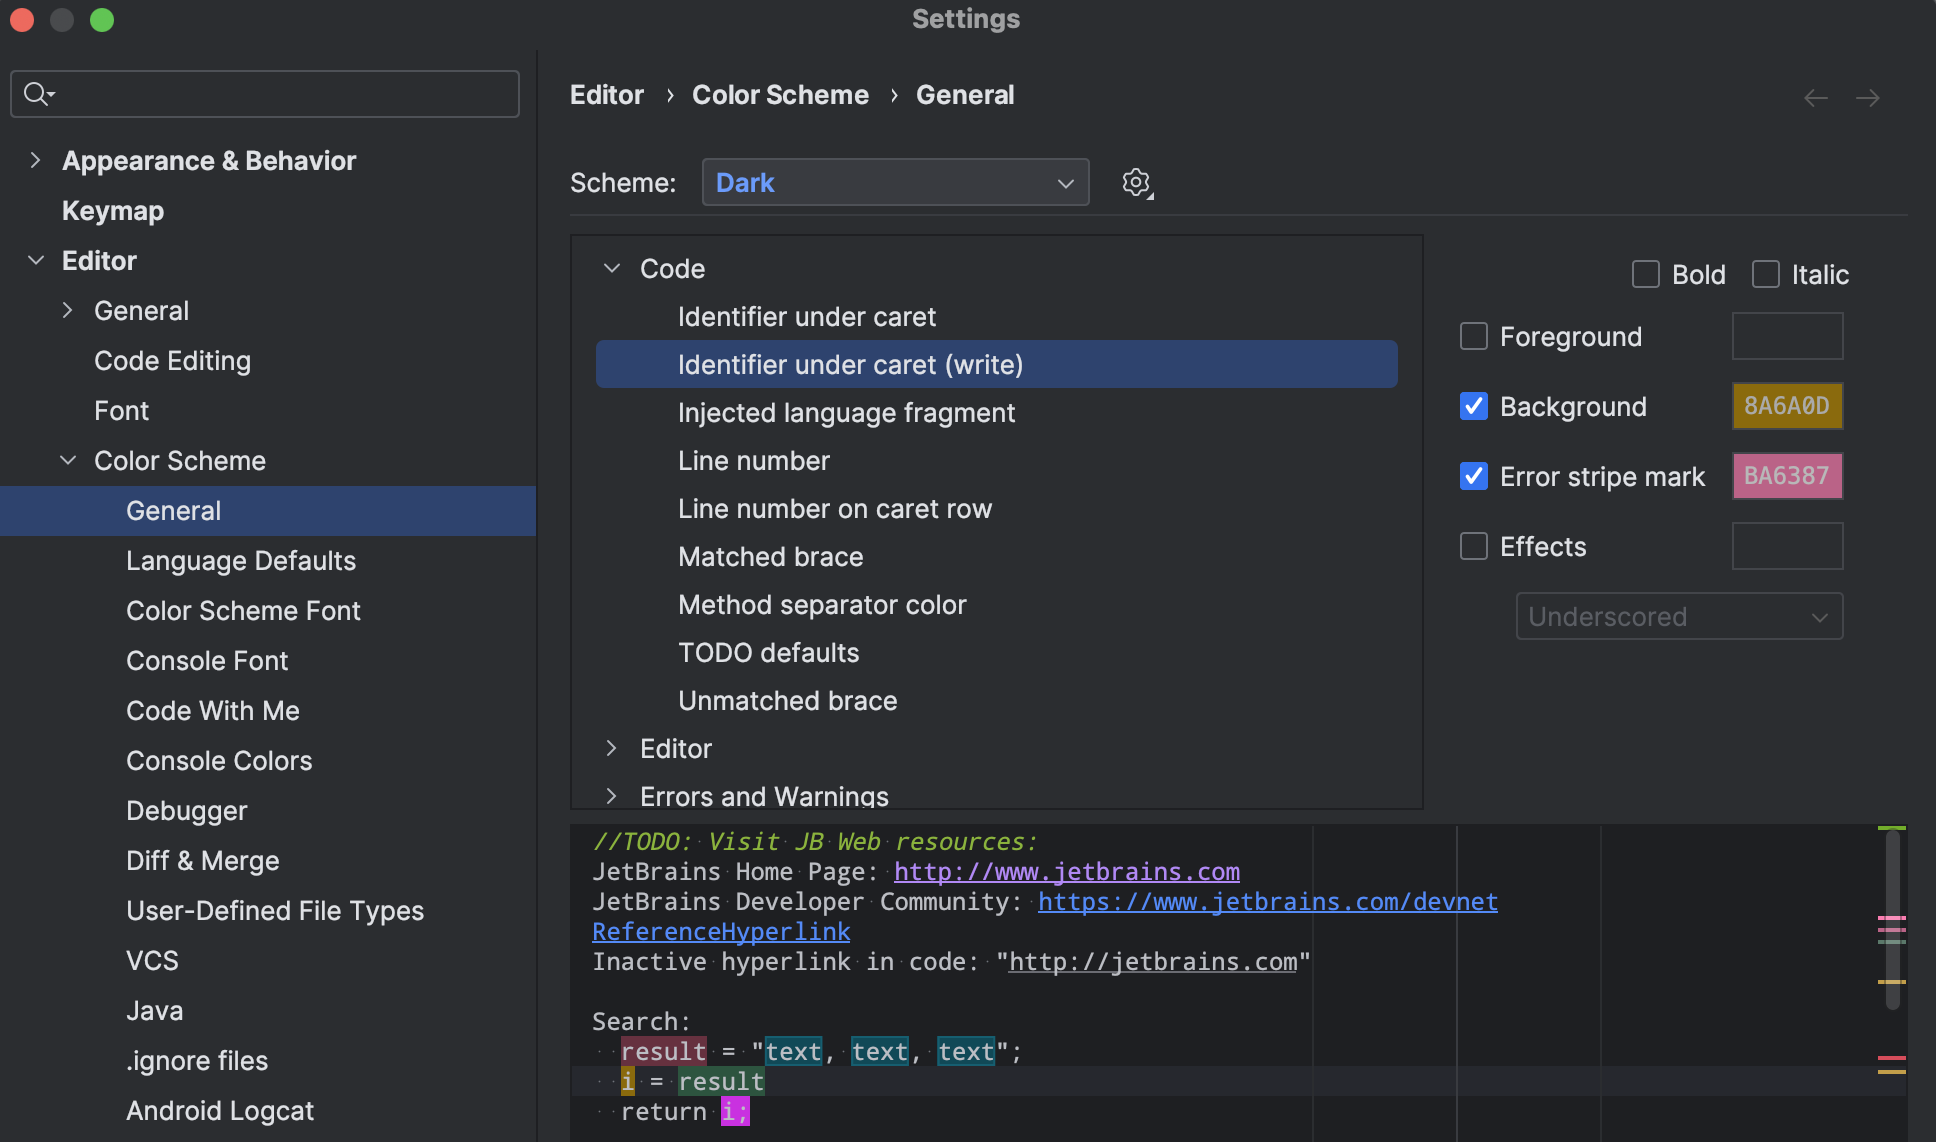This screenshot has height=1142, width=1936.
Task: Uncheck the Error stripe mark checkbox
Action: (x=1473, y=476)
